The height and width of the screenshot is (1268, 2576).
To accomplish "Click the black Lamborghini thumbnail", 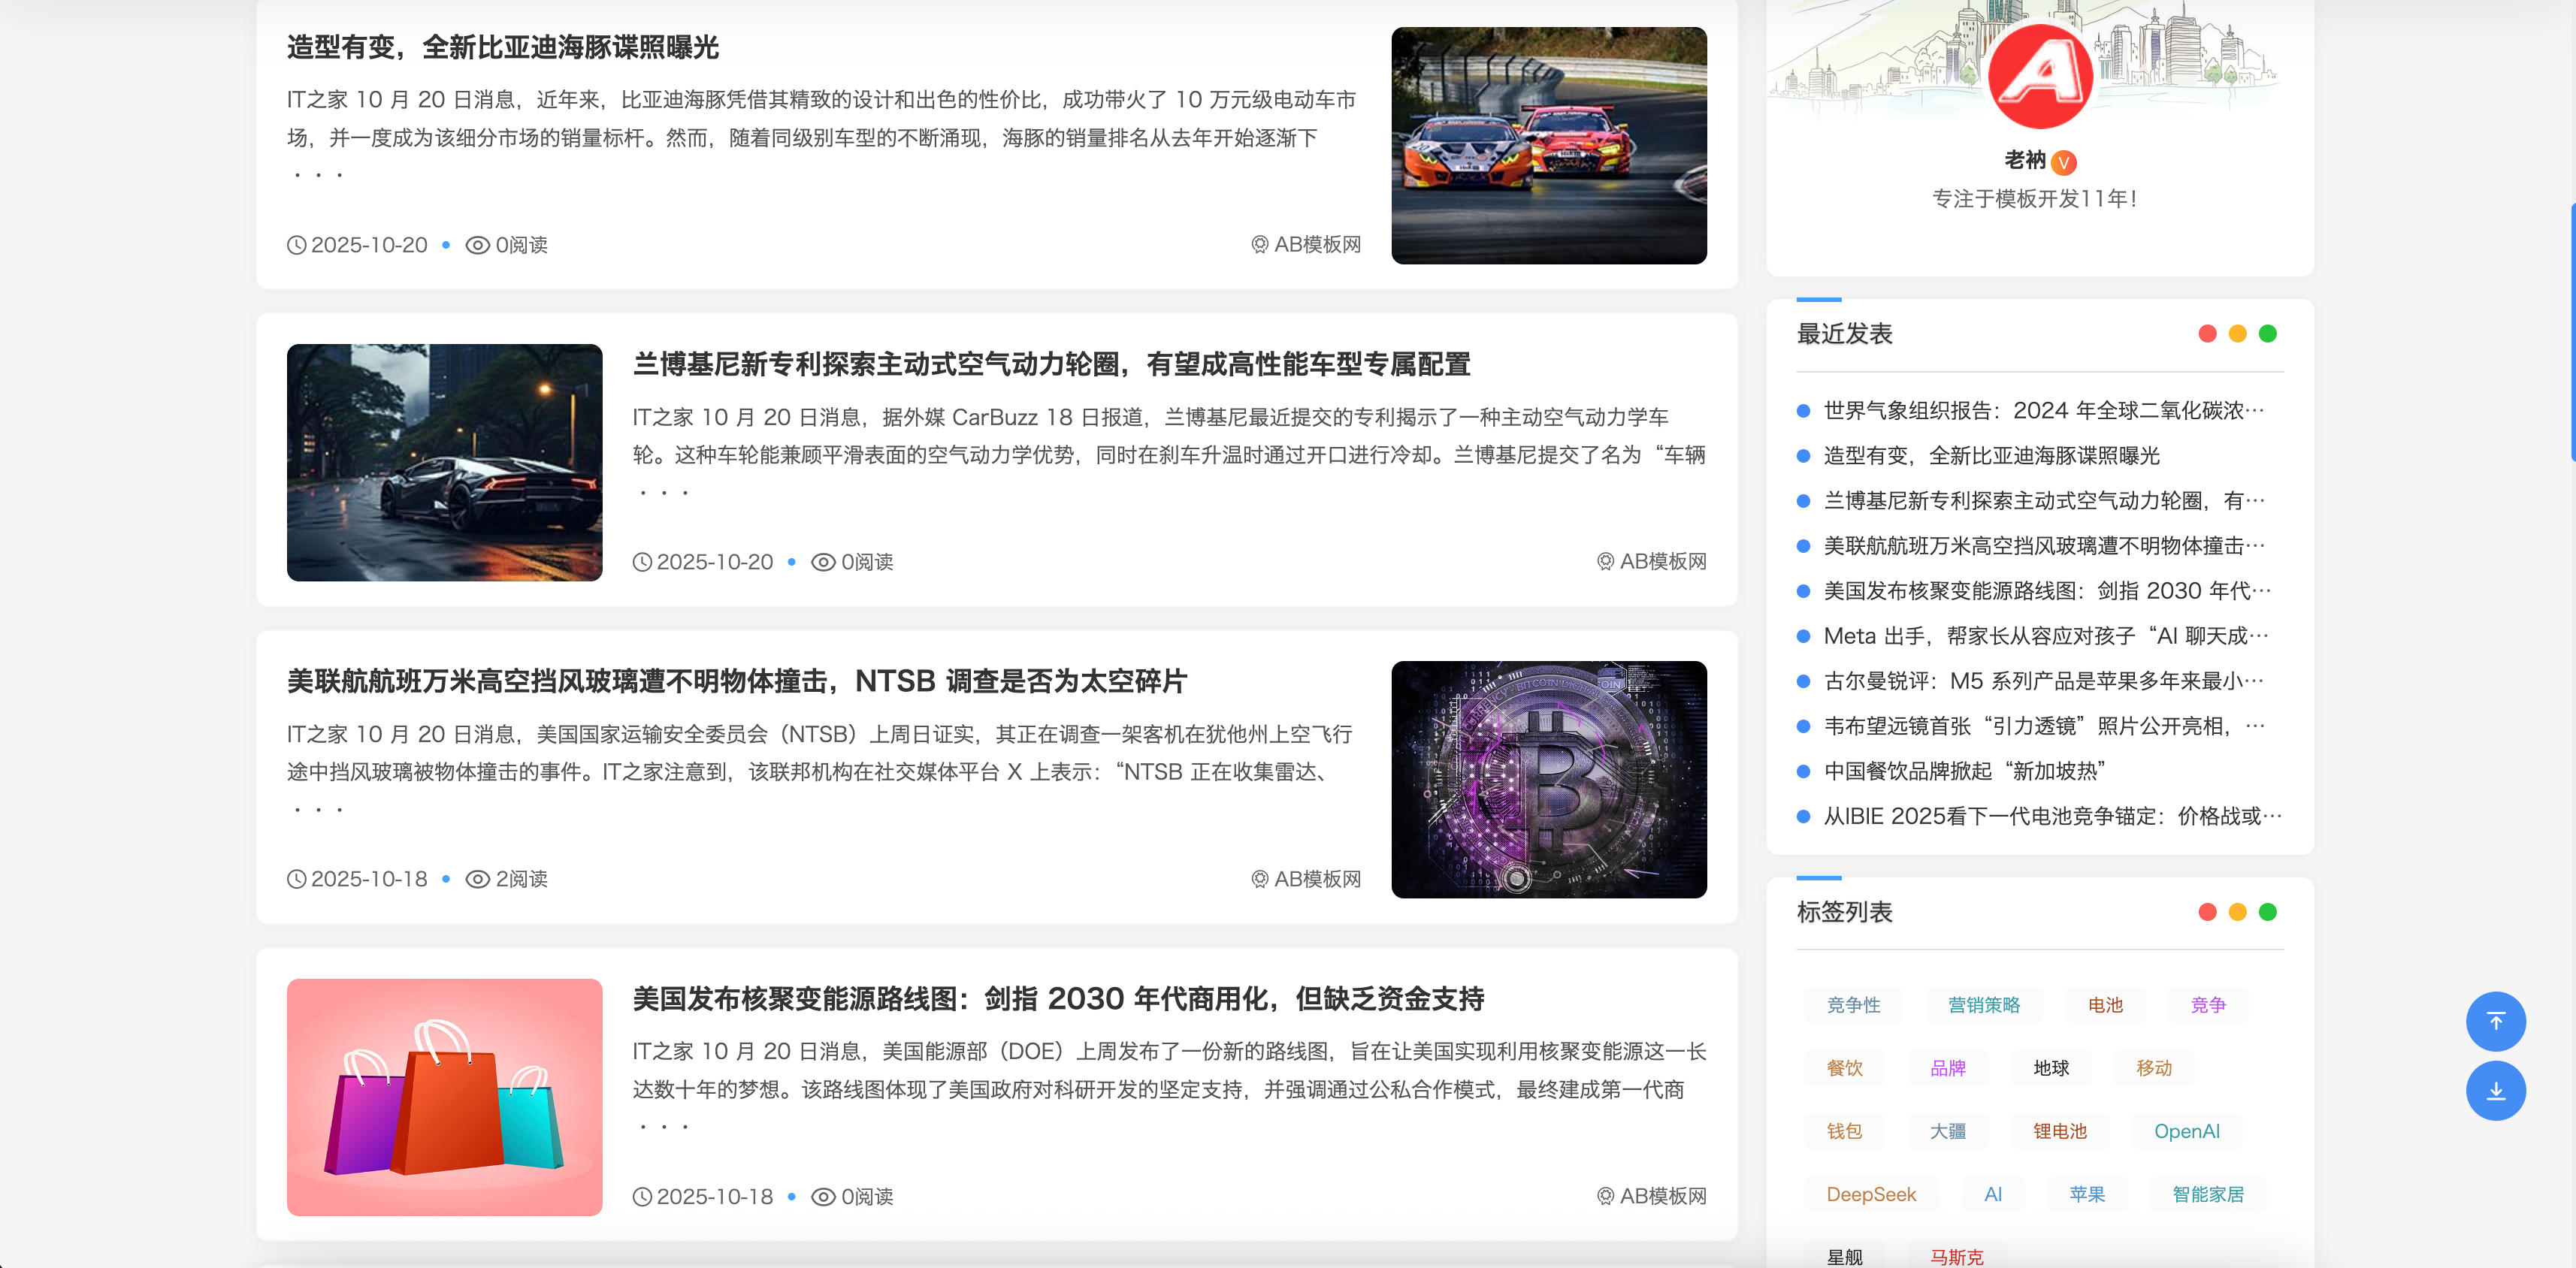I will (445, 463).
